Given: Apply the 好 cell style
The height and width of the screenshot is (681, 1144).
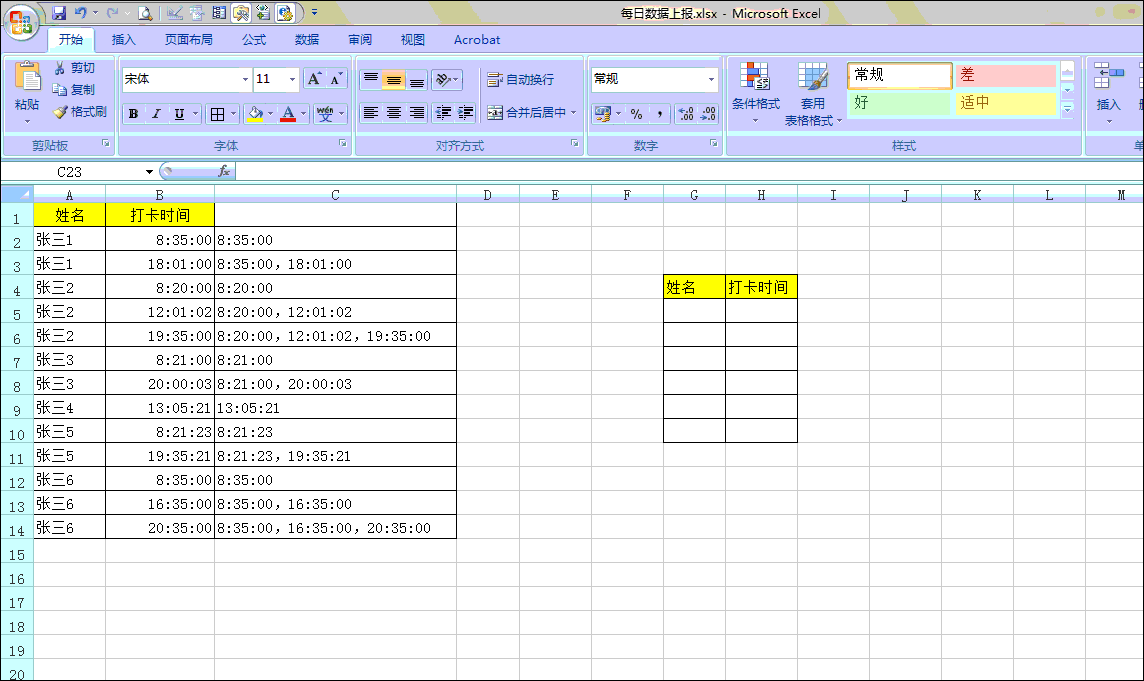Looking at the screenshot, I should [x=898, y=103].
